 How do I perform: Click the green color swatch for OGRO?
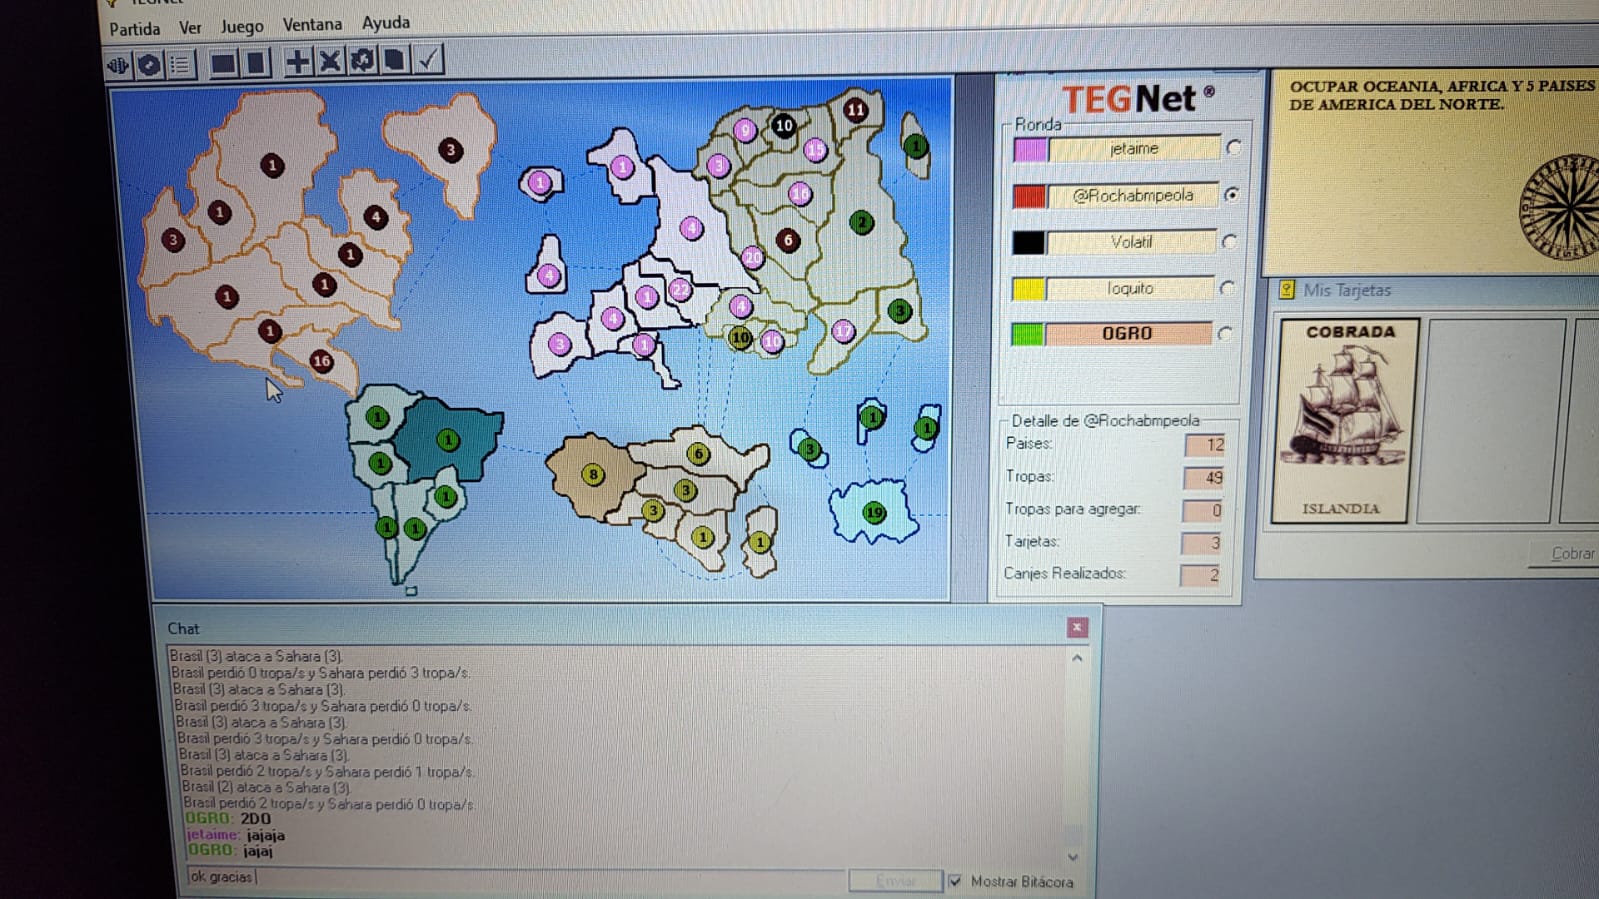(x=1027, y=334)
